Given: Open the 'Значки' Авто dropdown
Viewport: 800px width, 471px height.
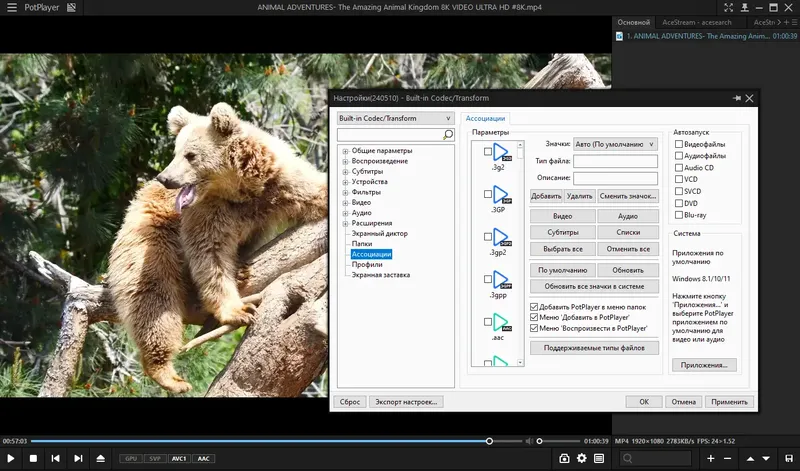Looking at the screenshot, I should point(615,144).
